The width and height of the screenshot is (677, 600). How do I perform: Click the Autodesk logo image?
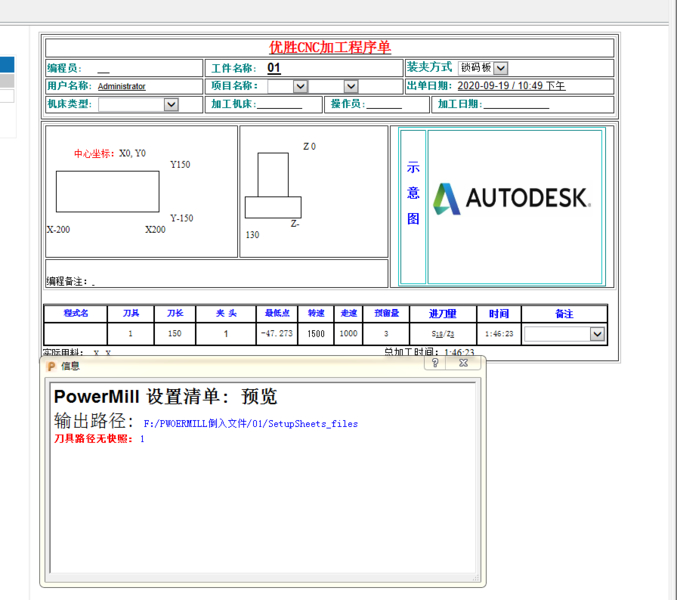[x=512, y=199]
